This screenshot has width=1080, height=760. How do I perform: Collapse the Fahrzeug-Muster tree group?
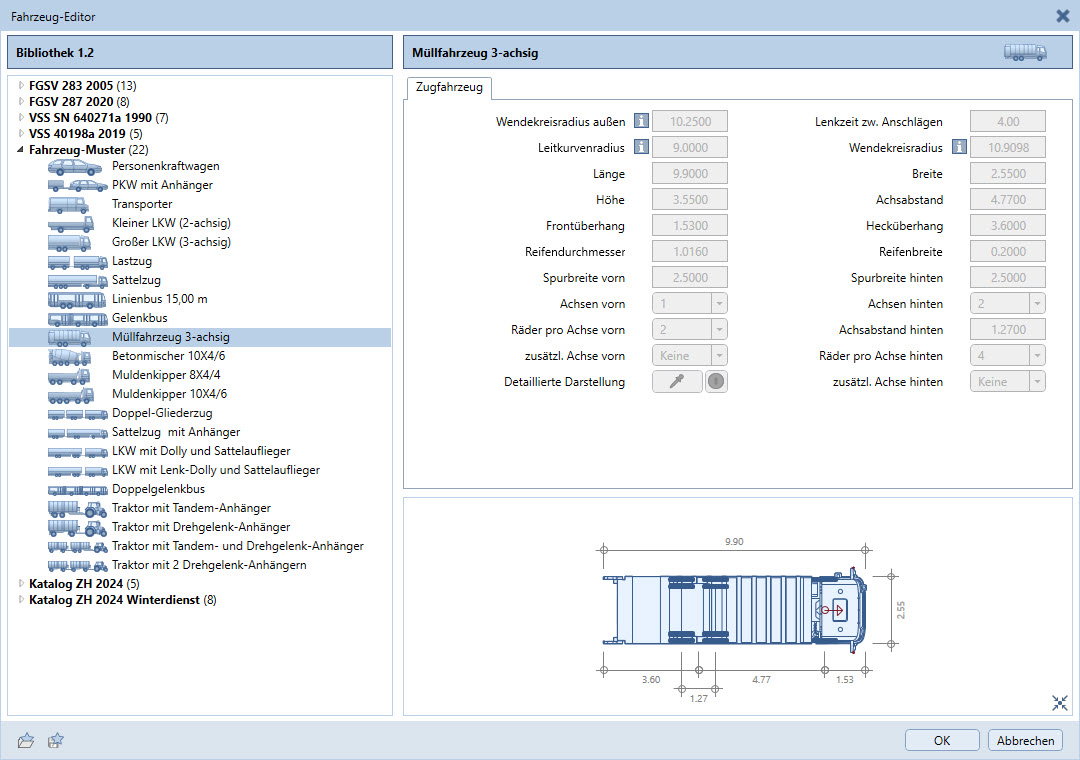pyautogui.click(x=21, y=150)
